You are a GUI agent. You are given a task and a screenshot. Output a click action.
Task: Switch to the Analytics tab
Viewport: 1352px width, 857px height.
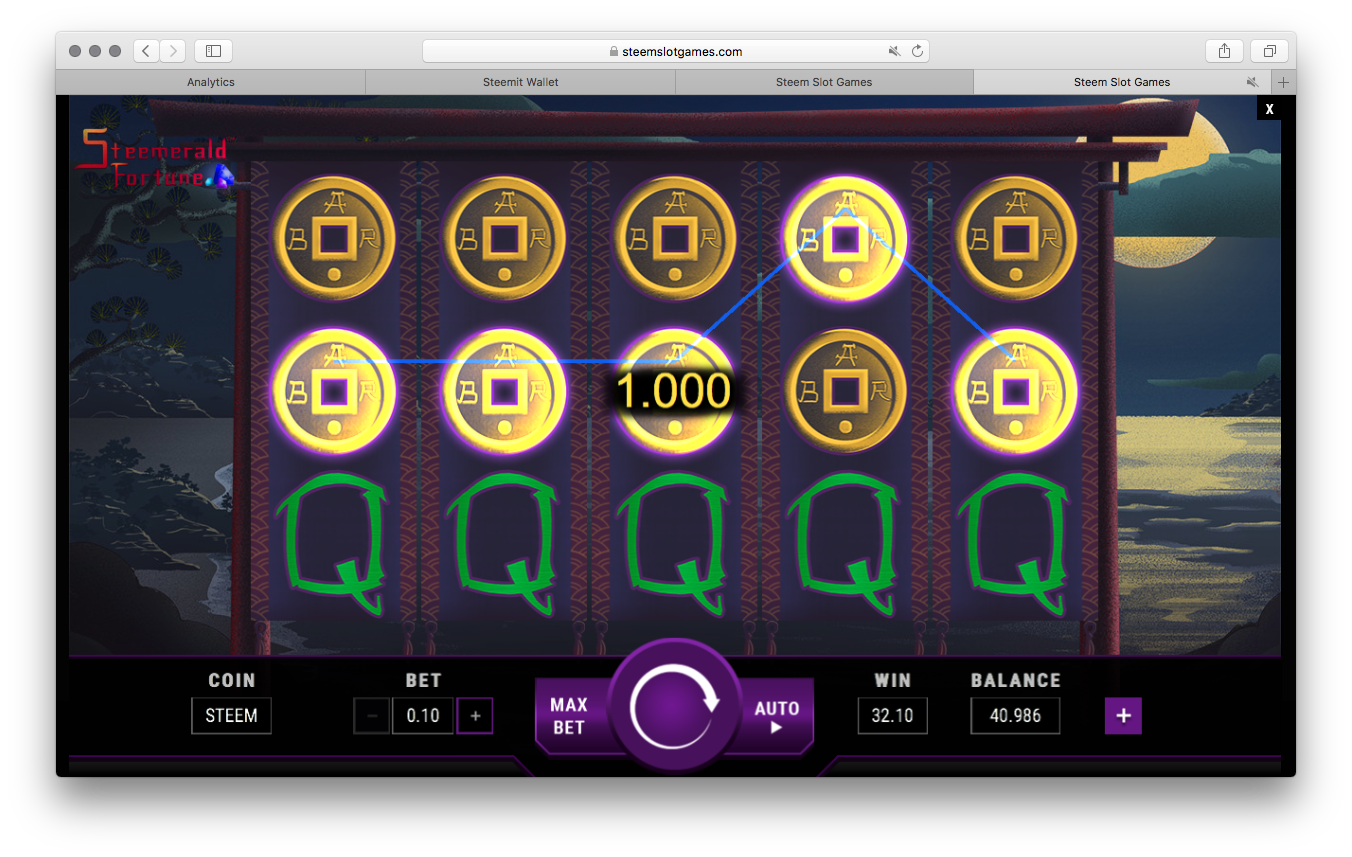[x=211, y=82]
